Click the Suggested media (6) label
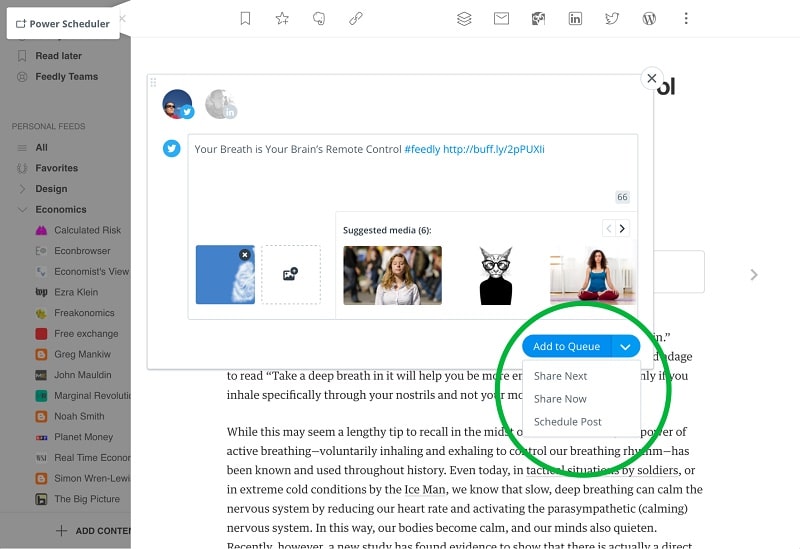The width and height of the screenshot is (800, 549). 387,230
